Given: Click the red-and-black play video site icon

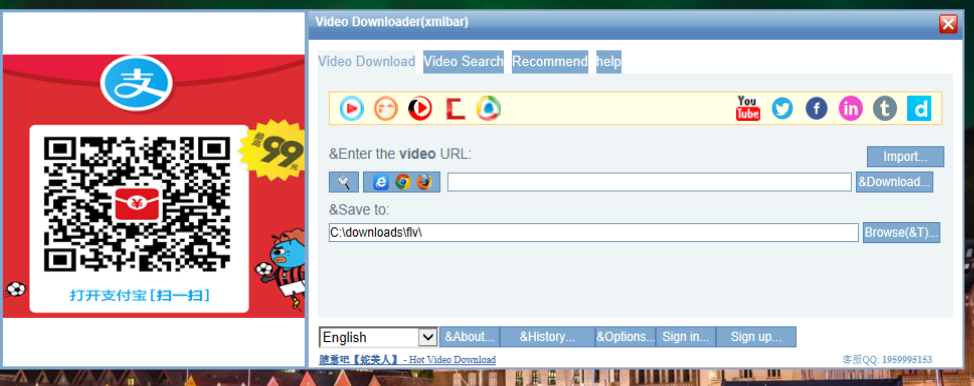Looking at the screenshot, I should point(420,109).
